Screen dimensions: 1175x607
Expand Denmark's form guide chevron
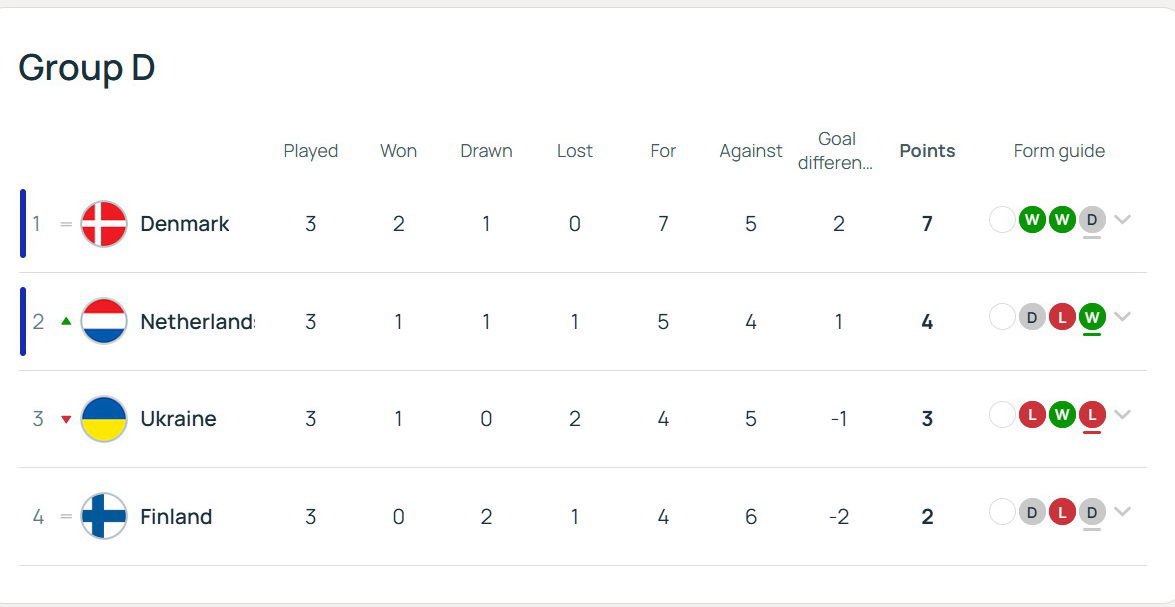[x=1122, y=220]
